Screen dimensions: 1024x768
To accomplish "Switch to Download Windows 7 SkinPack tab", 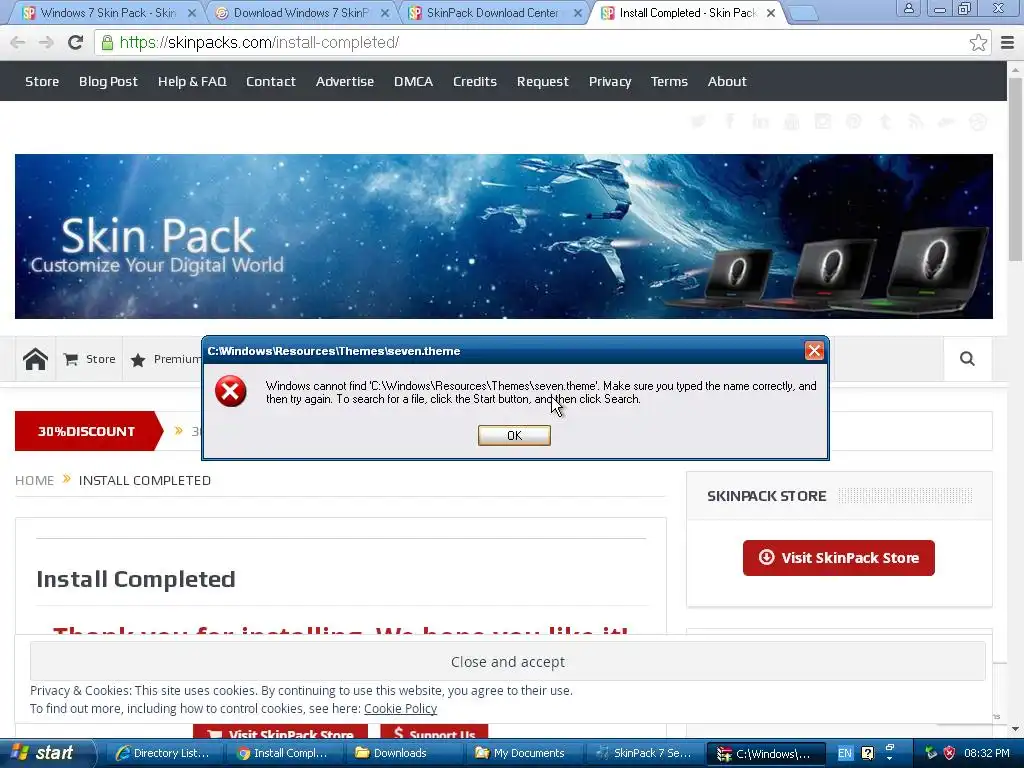I will pos(300,12).
